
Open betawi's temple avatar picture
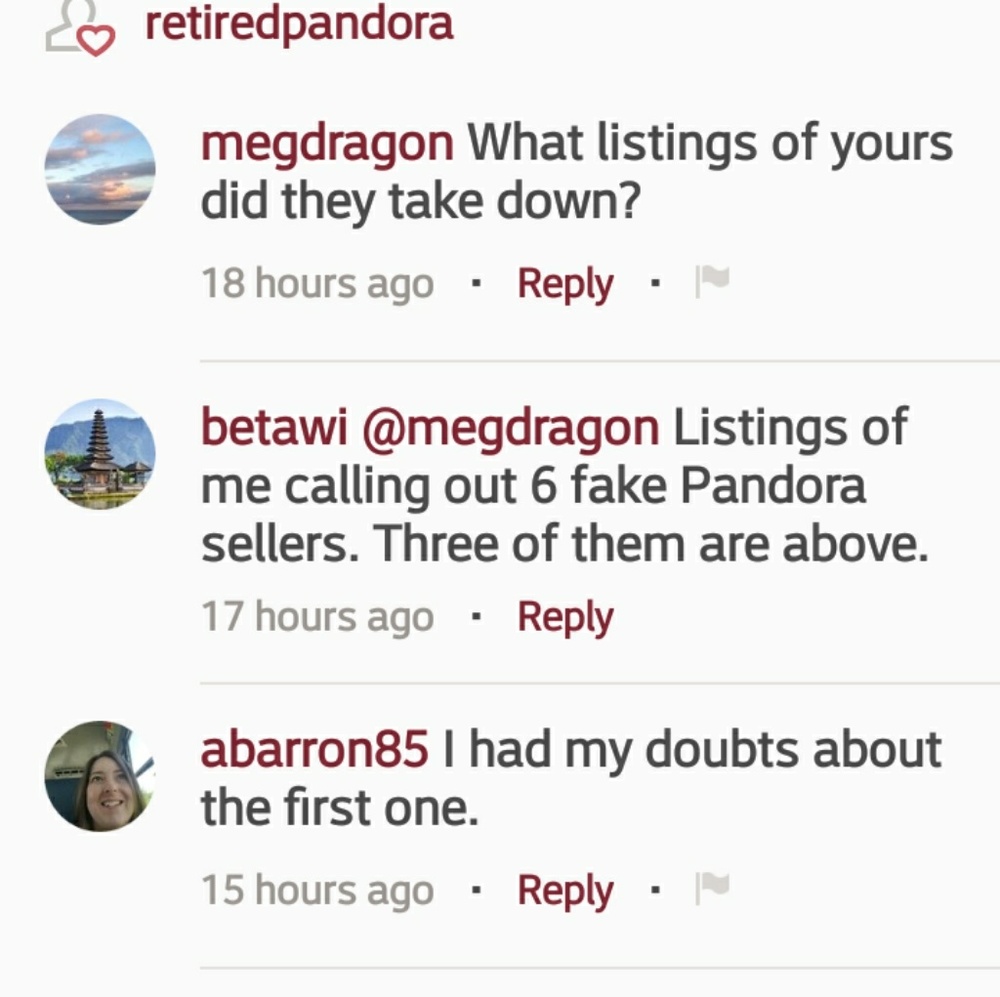click(100, 454)
